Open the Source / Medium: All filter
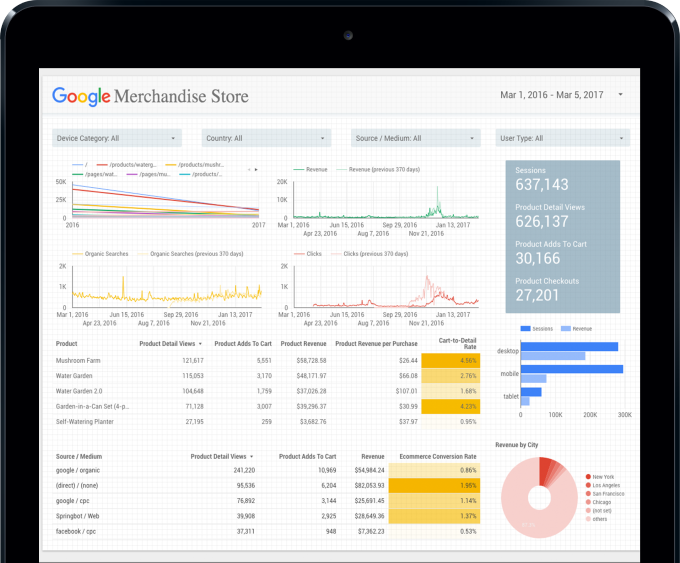The height and width of the screenshot is (563, 680). point(415,138)
